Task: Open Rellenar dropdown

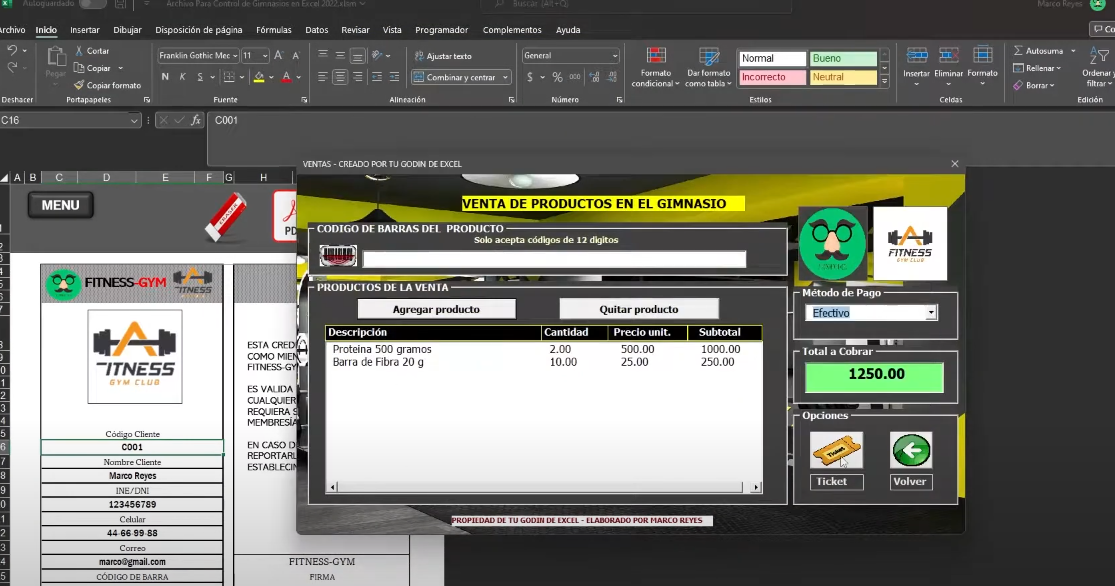Action: (x=1037, y=68)
